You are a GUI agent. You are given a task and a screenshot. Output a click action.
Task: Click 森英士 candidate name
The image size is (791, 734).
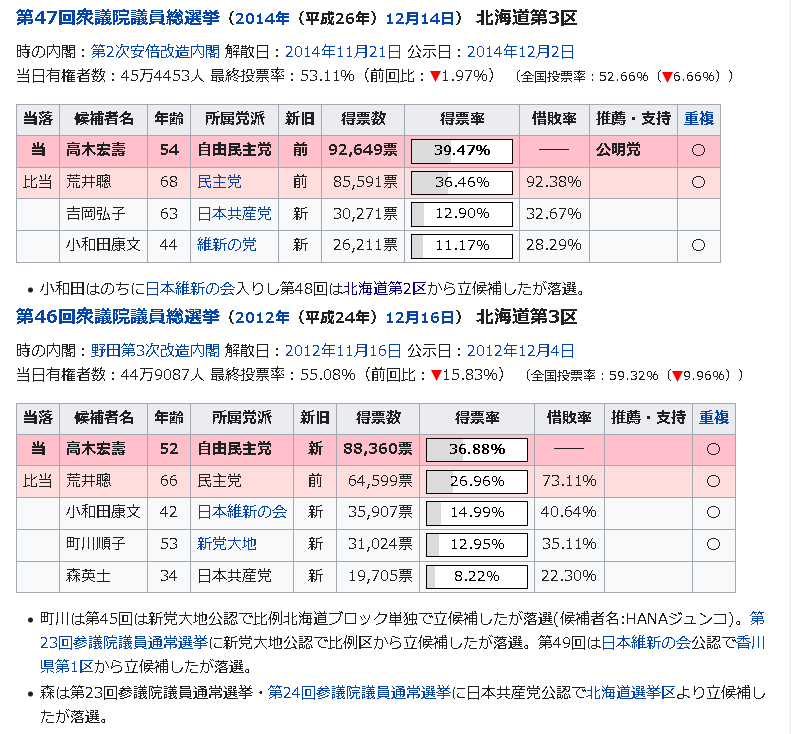[88, 576]
